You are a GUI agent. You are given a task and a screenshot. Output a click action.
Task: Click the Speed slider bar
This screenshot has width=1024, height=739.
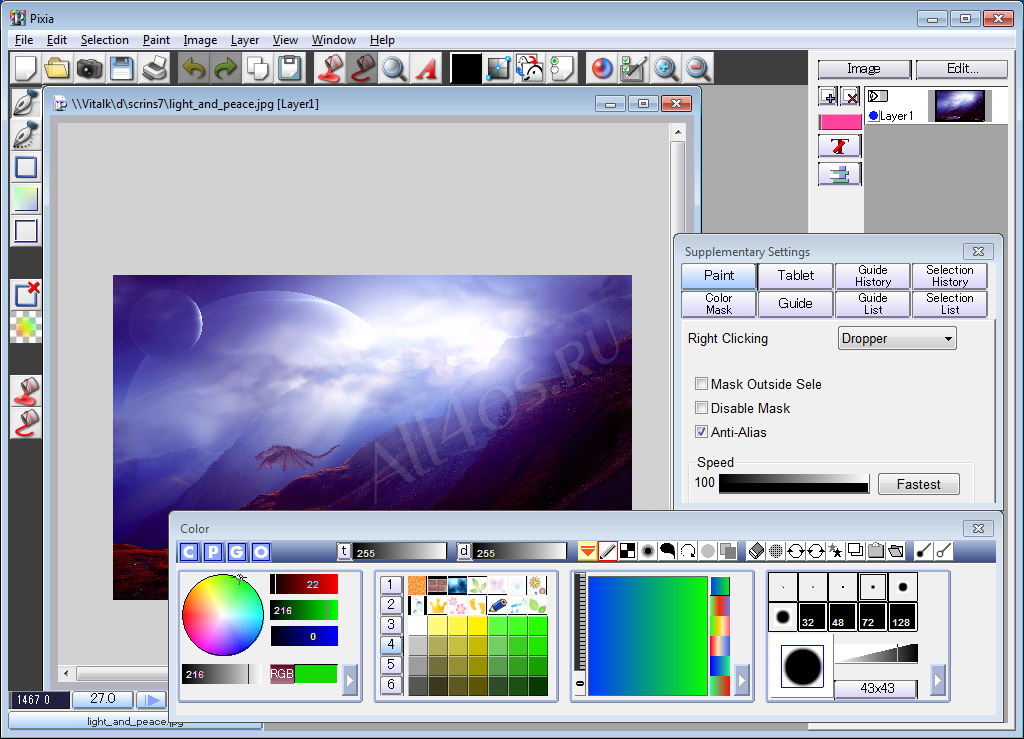click(x=793, y=483)
